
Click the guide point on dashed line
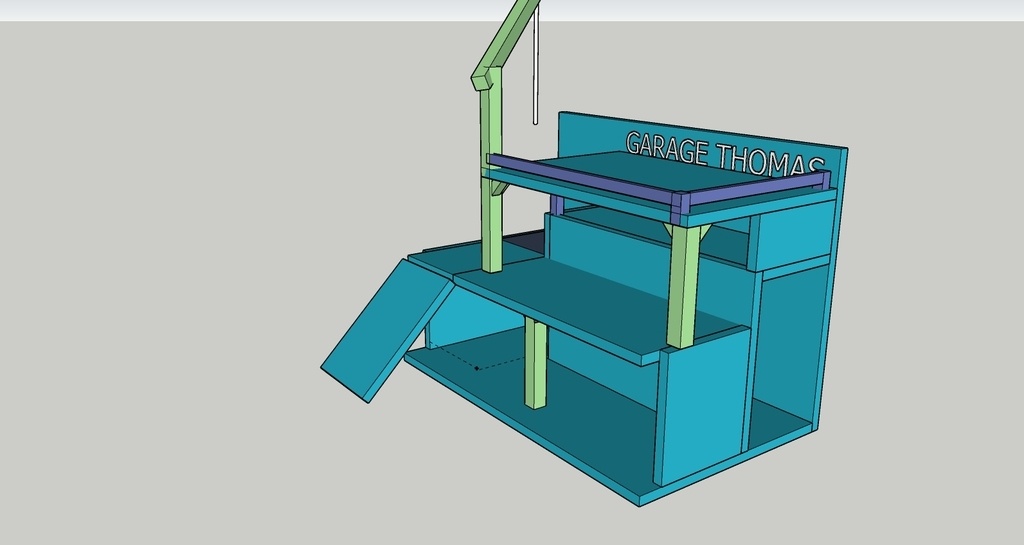(477, 368)
